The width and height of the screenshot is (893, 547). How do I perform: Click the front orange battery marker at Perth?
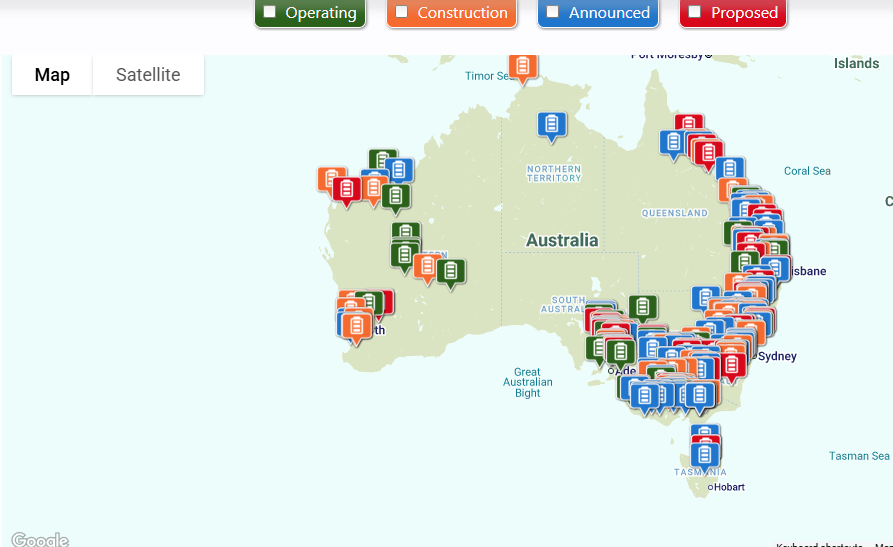point(356,326)
